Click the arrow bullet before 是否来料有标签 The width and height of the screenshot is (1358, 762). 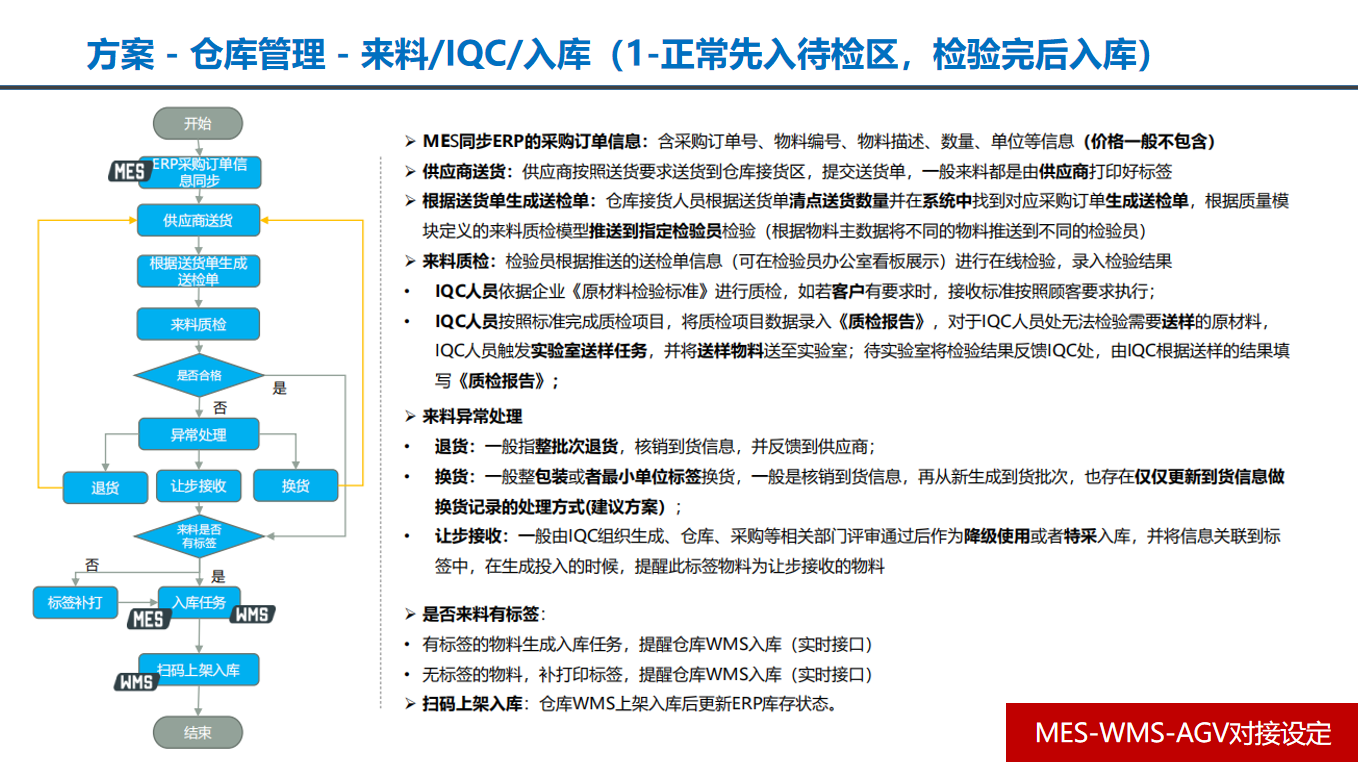[x=410, y=614]
